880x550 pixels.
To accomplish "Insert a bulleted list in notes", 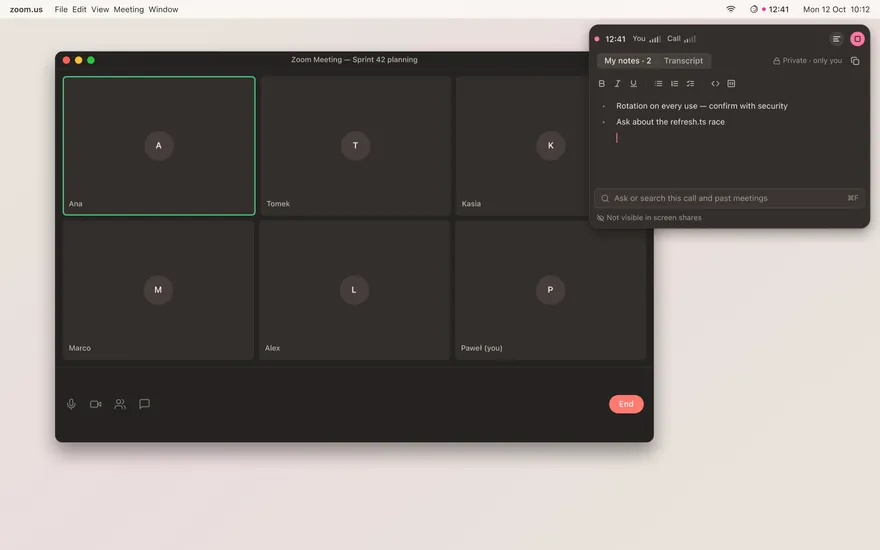I will click(658, 84).
